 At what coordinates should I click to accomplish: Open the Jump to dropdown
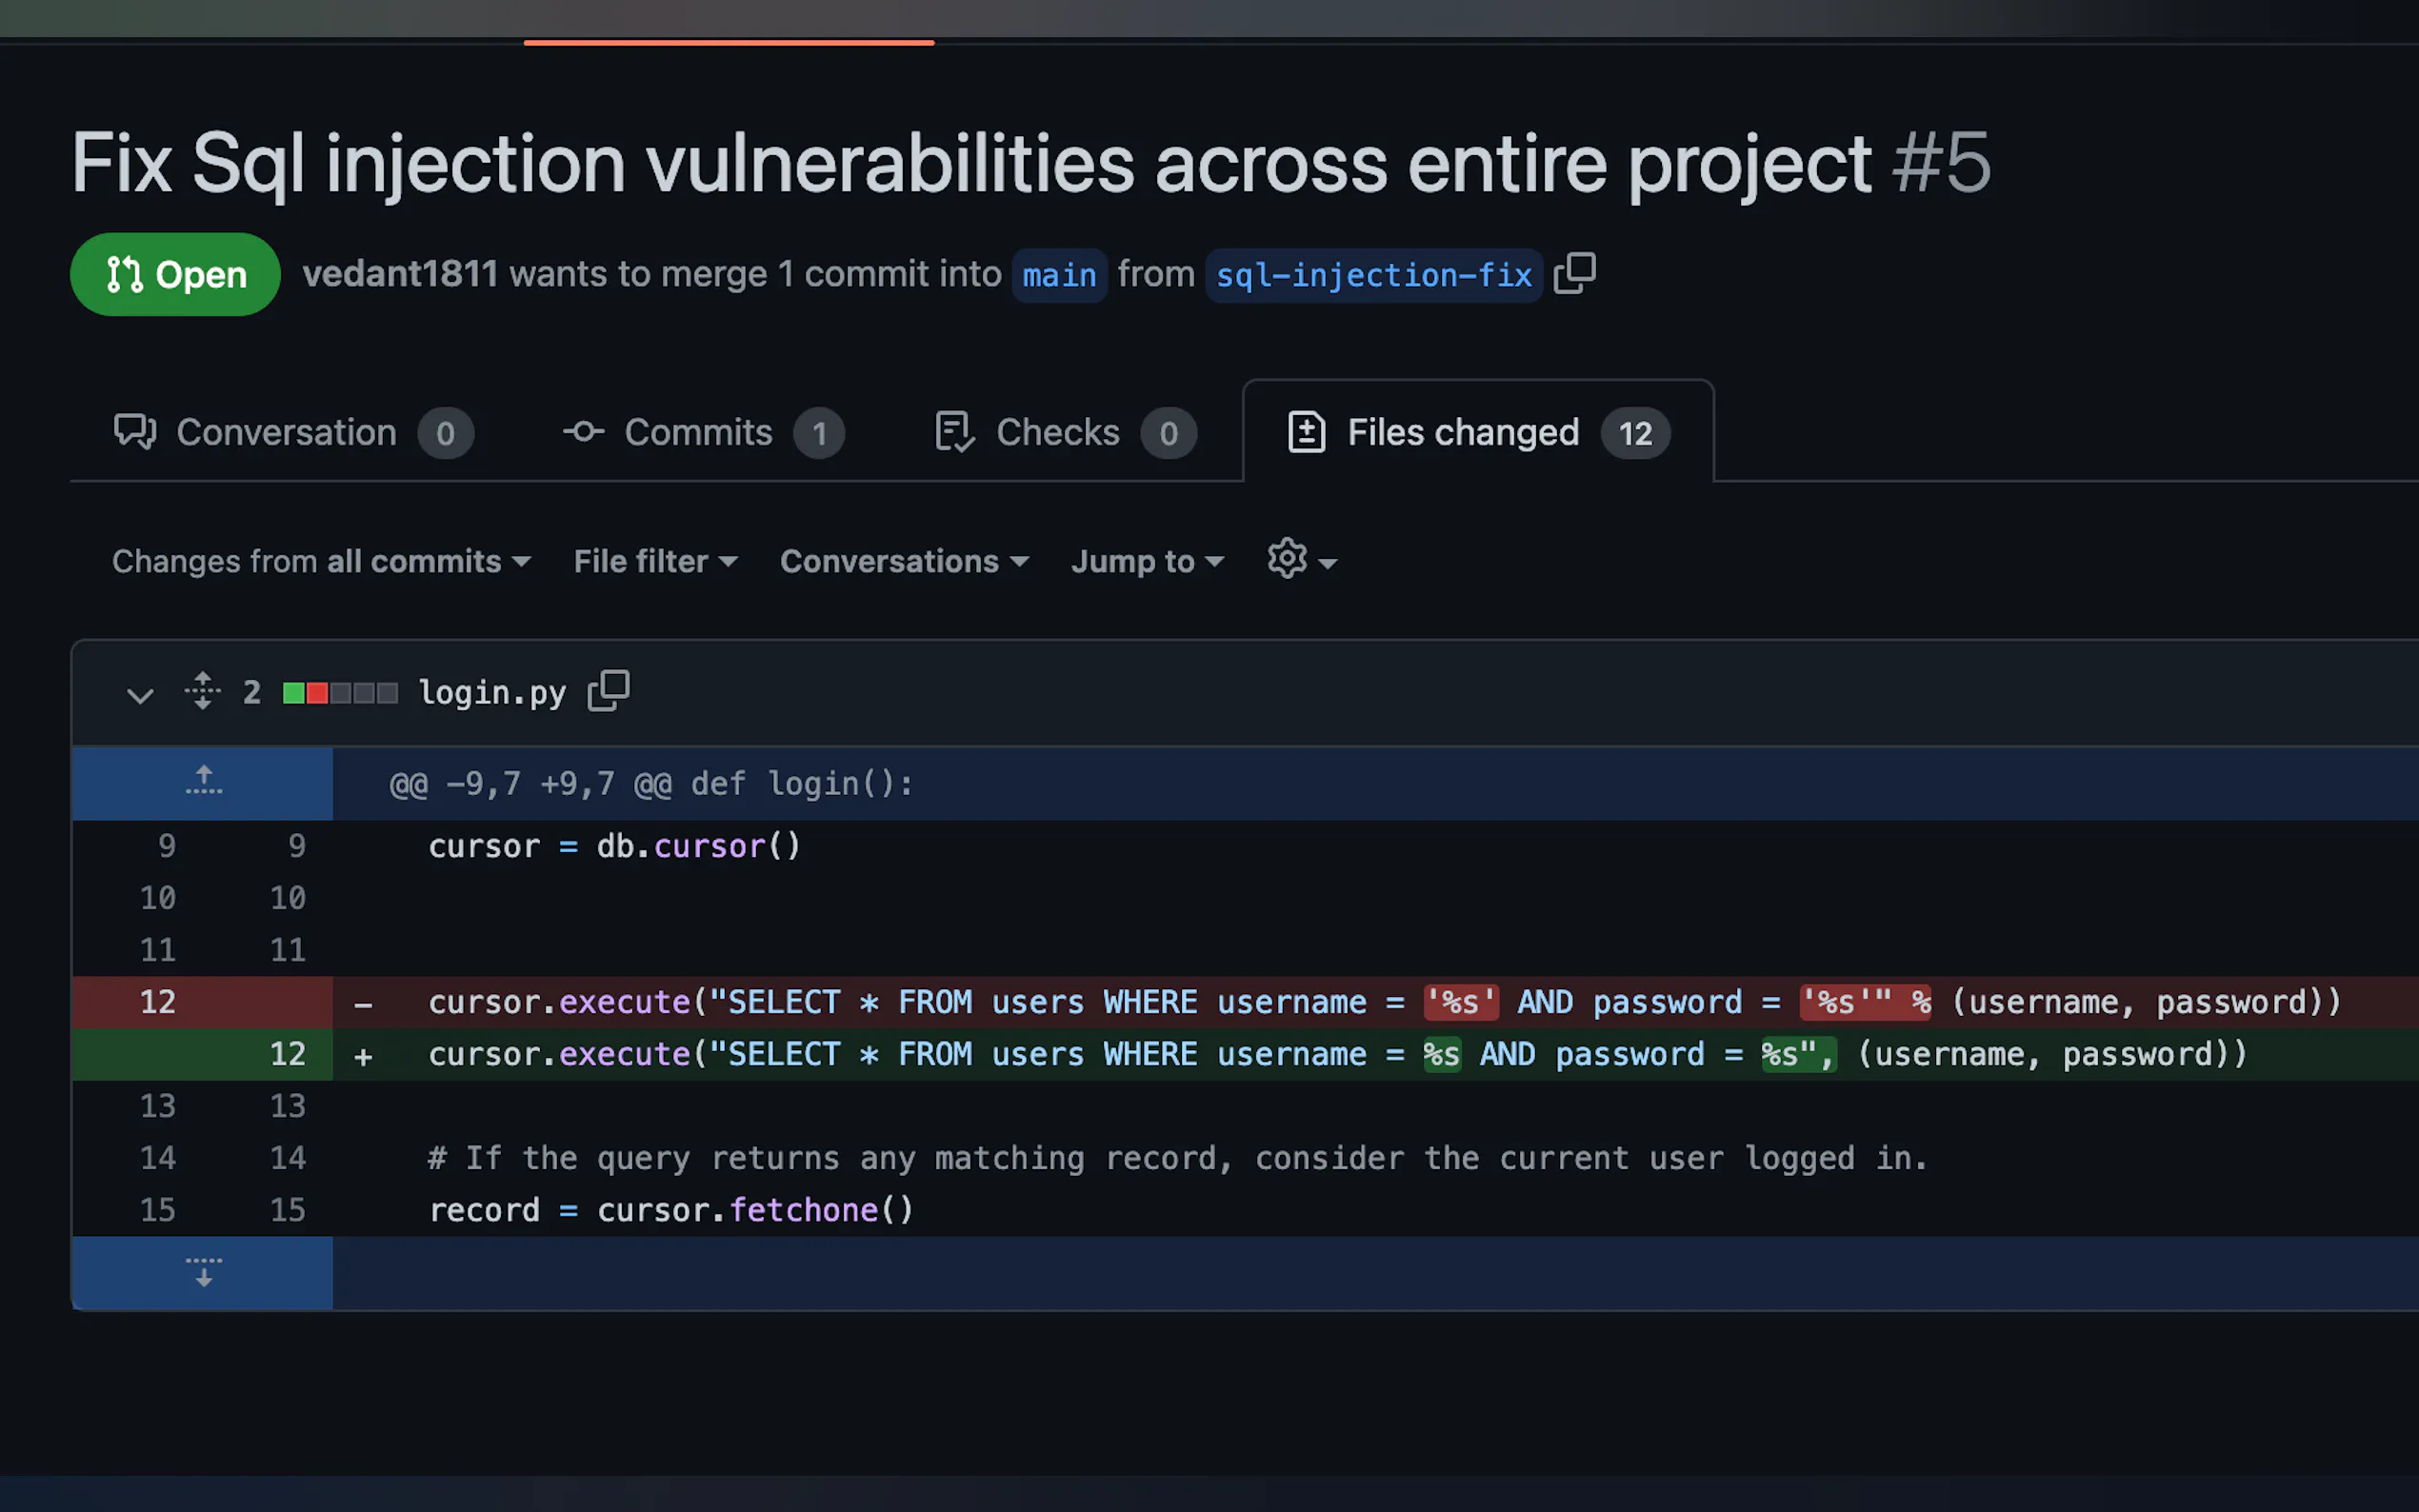pyautogui.click(x=1147, y=561)
